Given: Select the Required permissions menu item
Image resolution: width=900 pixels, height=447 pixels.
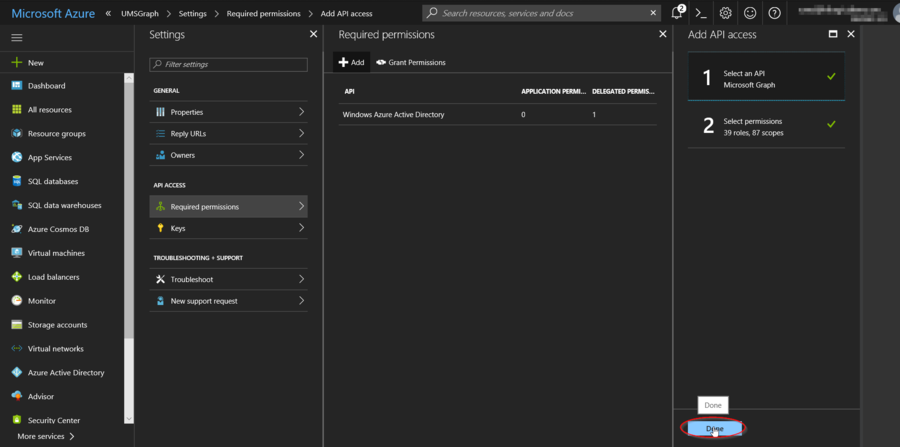Looking at the screenshot, I should coord(228,207).
